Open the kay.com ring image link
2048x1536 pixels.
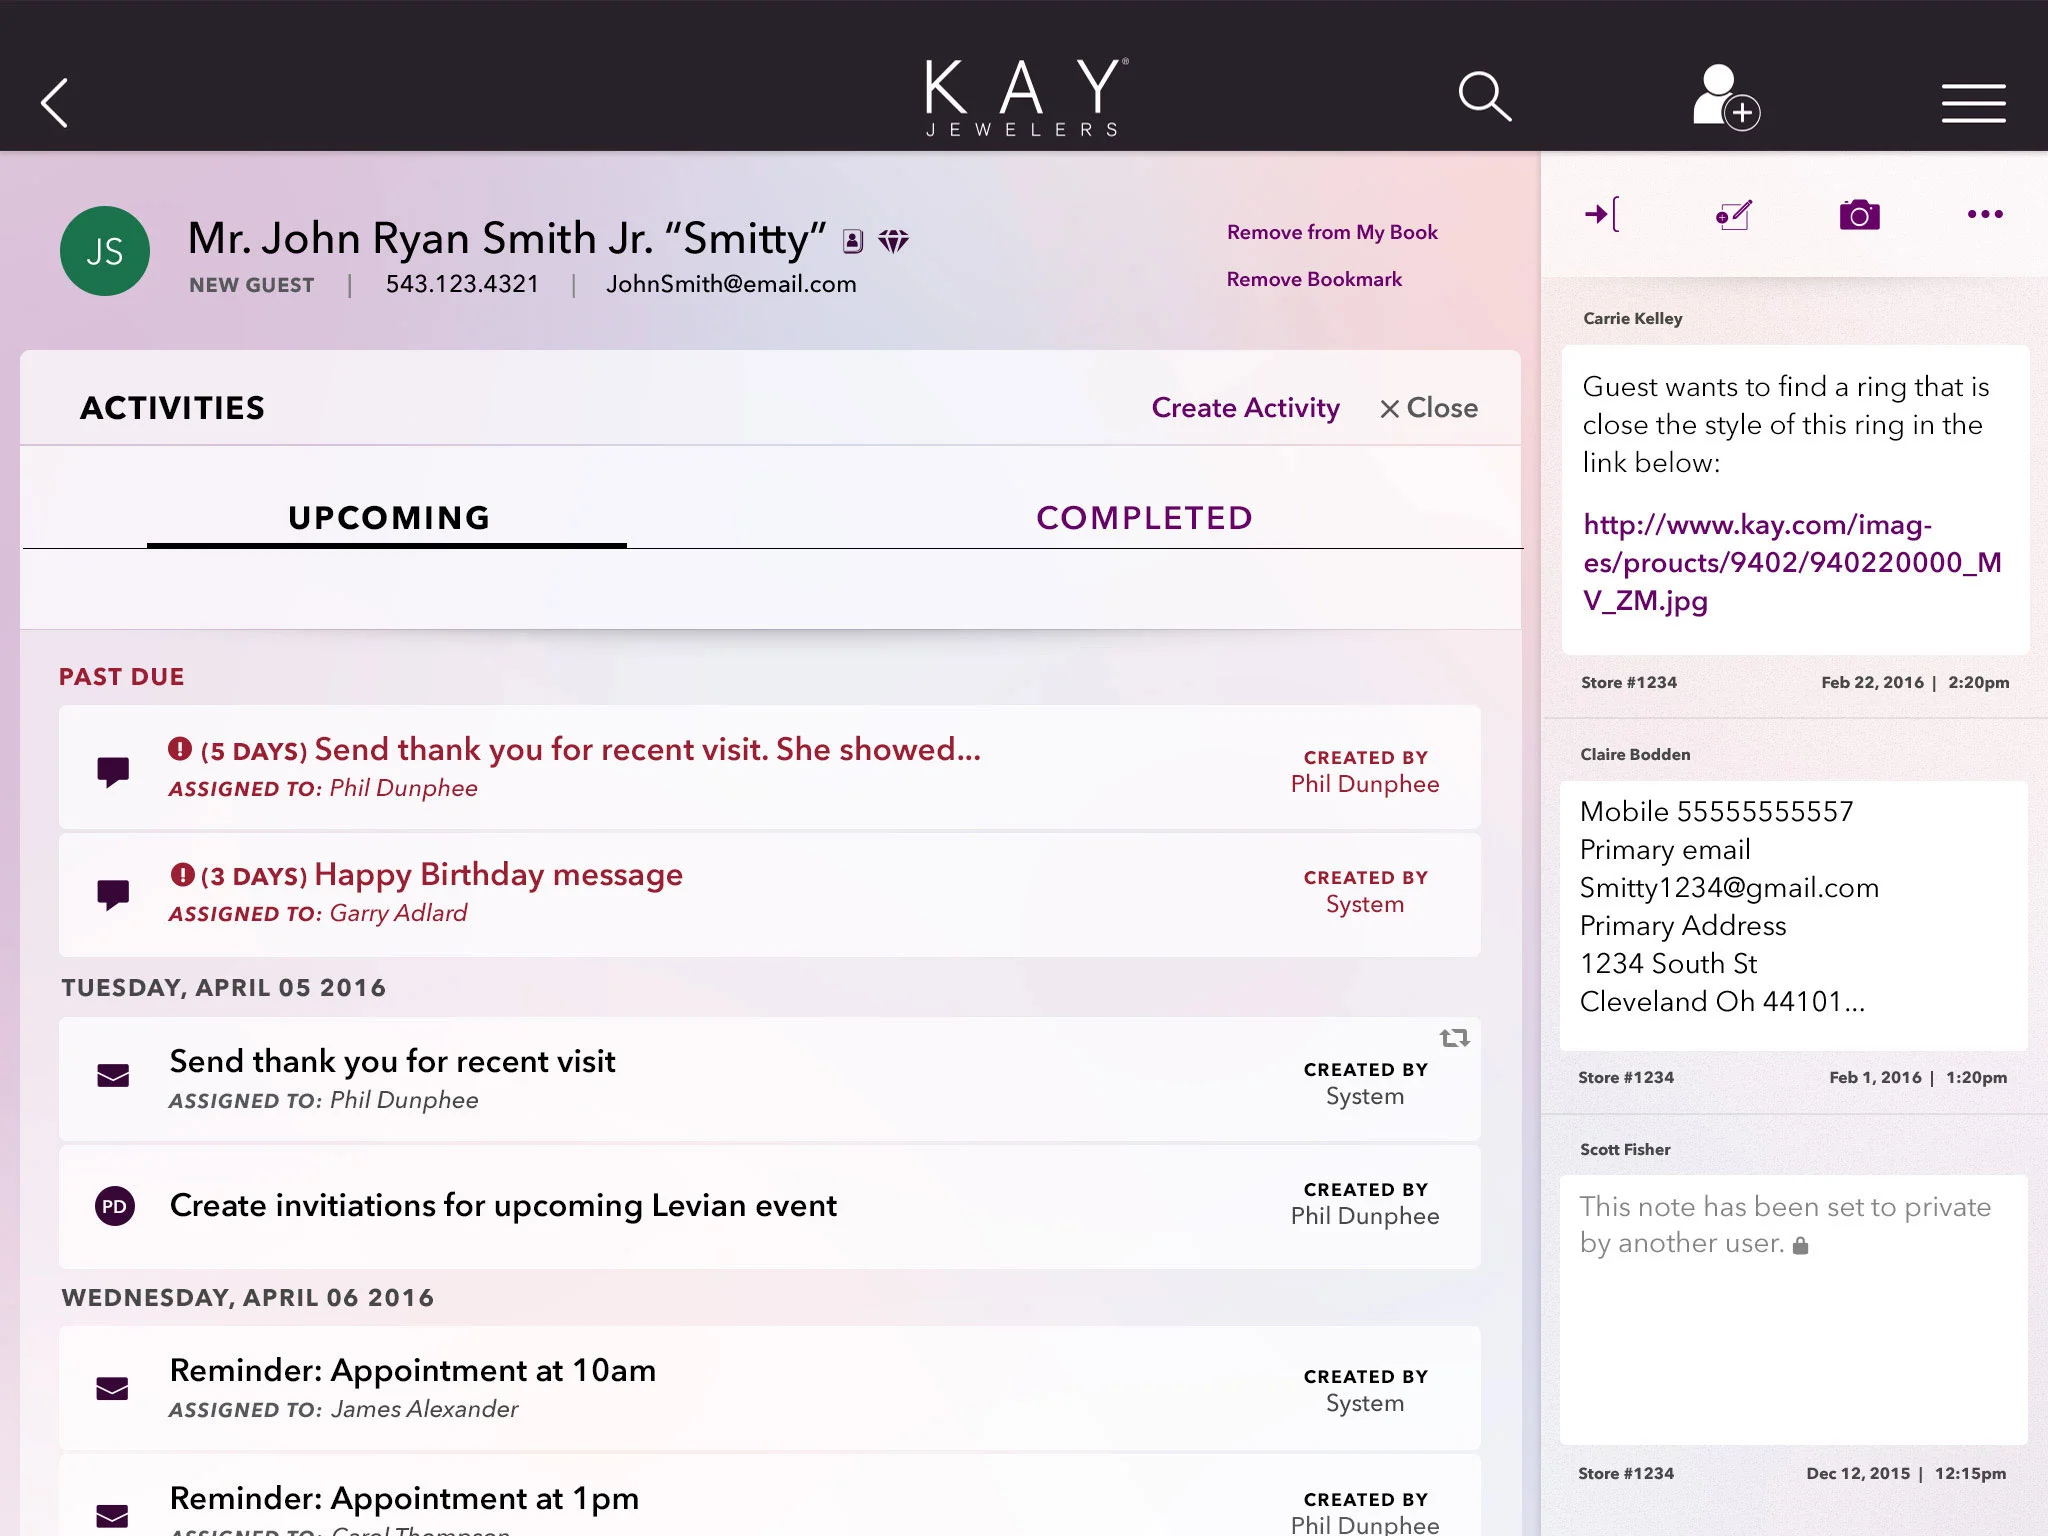click(1790, 562)
